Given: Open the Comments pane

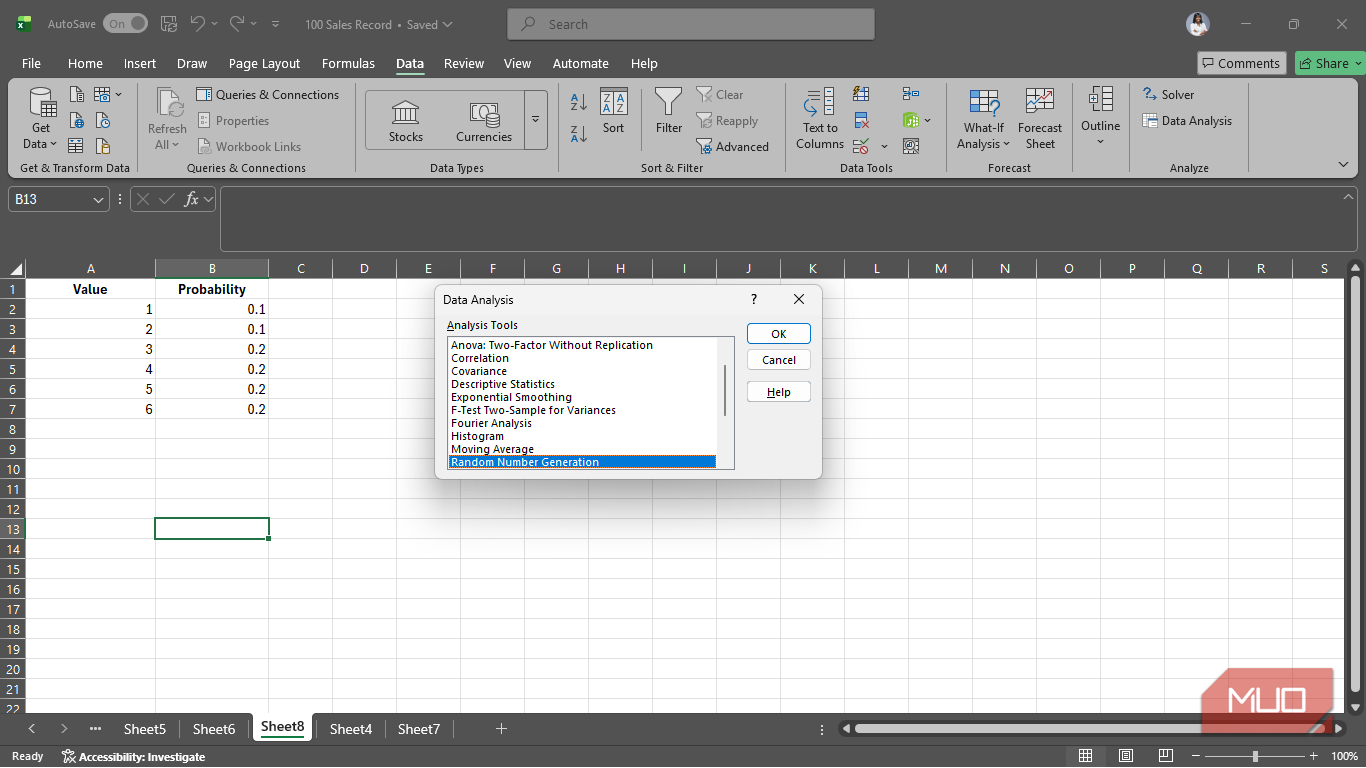Looking at the screenshot, I should point(1241,63).
